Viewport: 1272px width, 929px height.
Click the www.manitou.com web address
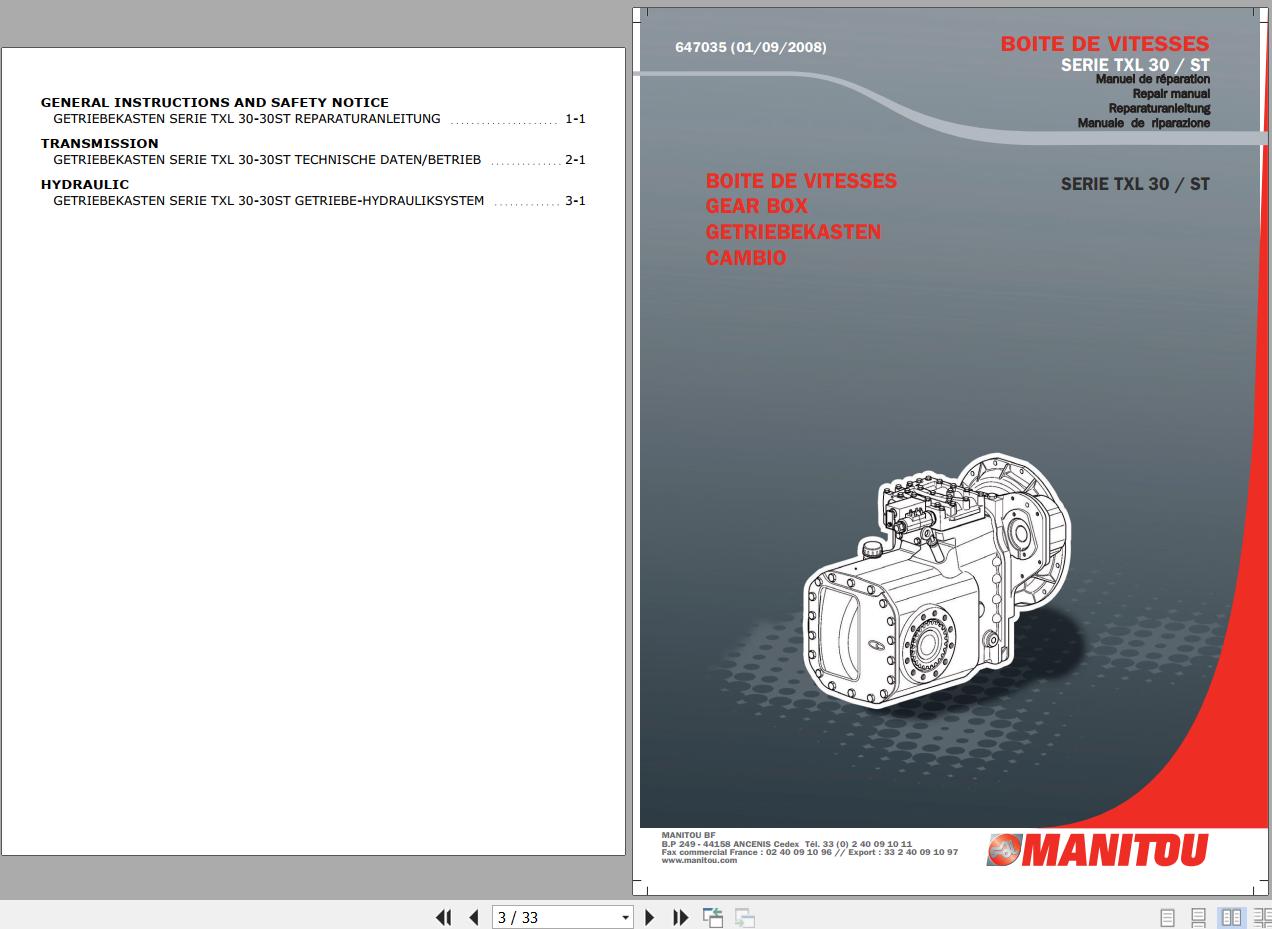[x=699, y=860]
